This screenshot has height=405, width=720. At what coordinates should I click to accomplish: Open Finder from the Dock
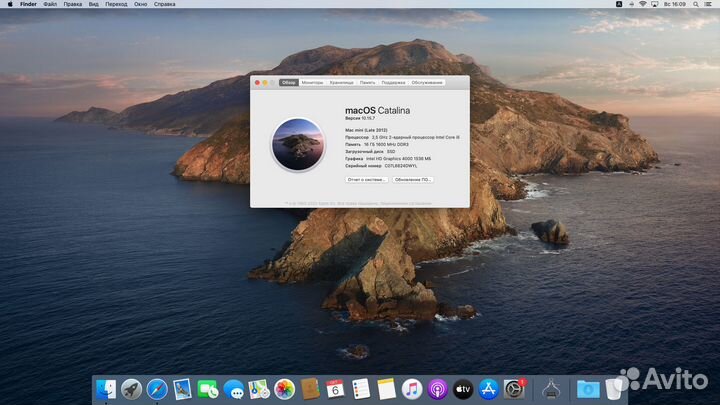coord(107,389)
